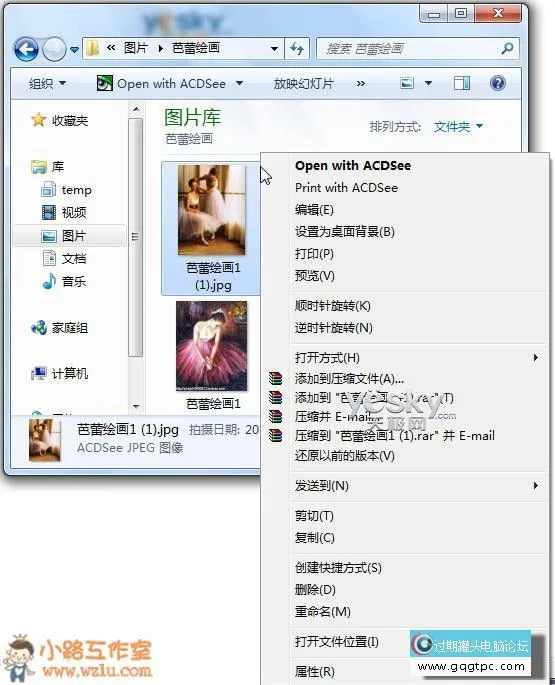Expand Open with ACDSee dropdown arrow
Image resolution: width=555 pixels, height=685 pixels.
click(x=239, y=83)
